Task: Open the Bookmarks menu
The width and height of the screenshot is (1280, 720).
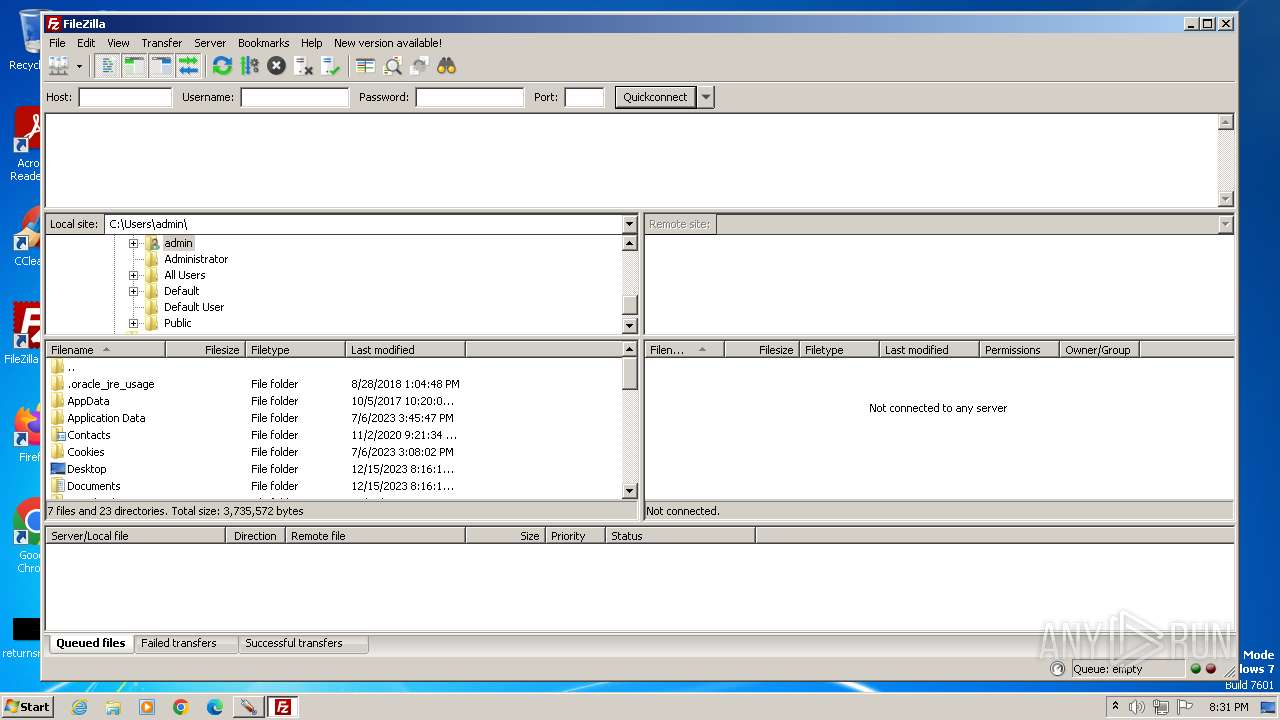Action: click(263, 43)
